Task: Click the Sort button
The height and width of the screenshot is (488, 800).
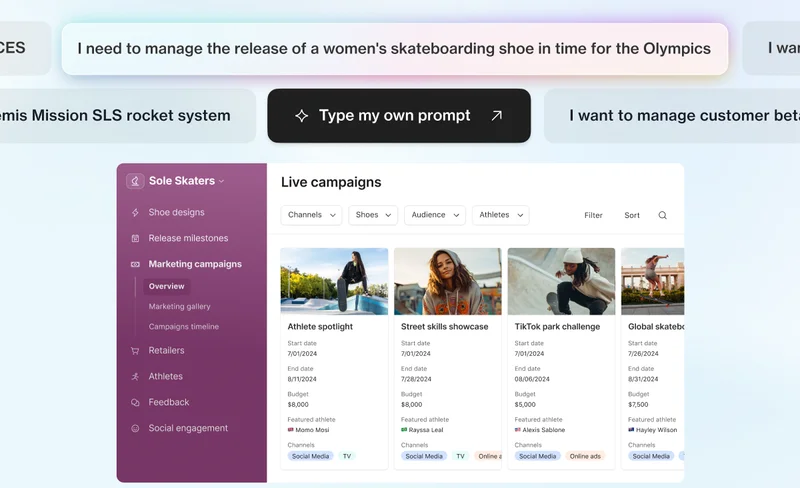Action: pos(632,215)
